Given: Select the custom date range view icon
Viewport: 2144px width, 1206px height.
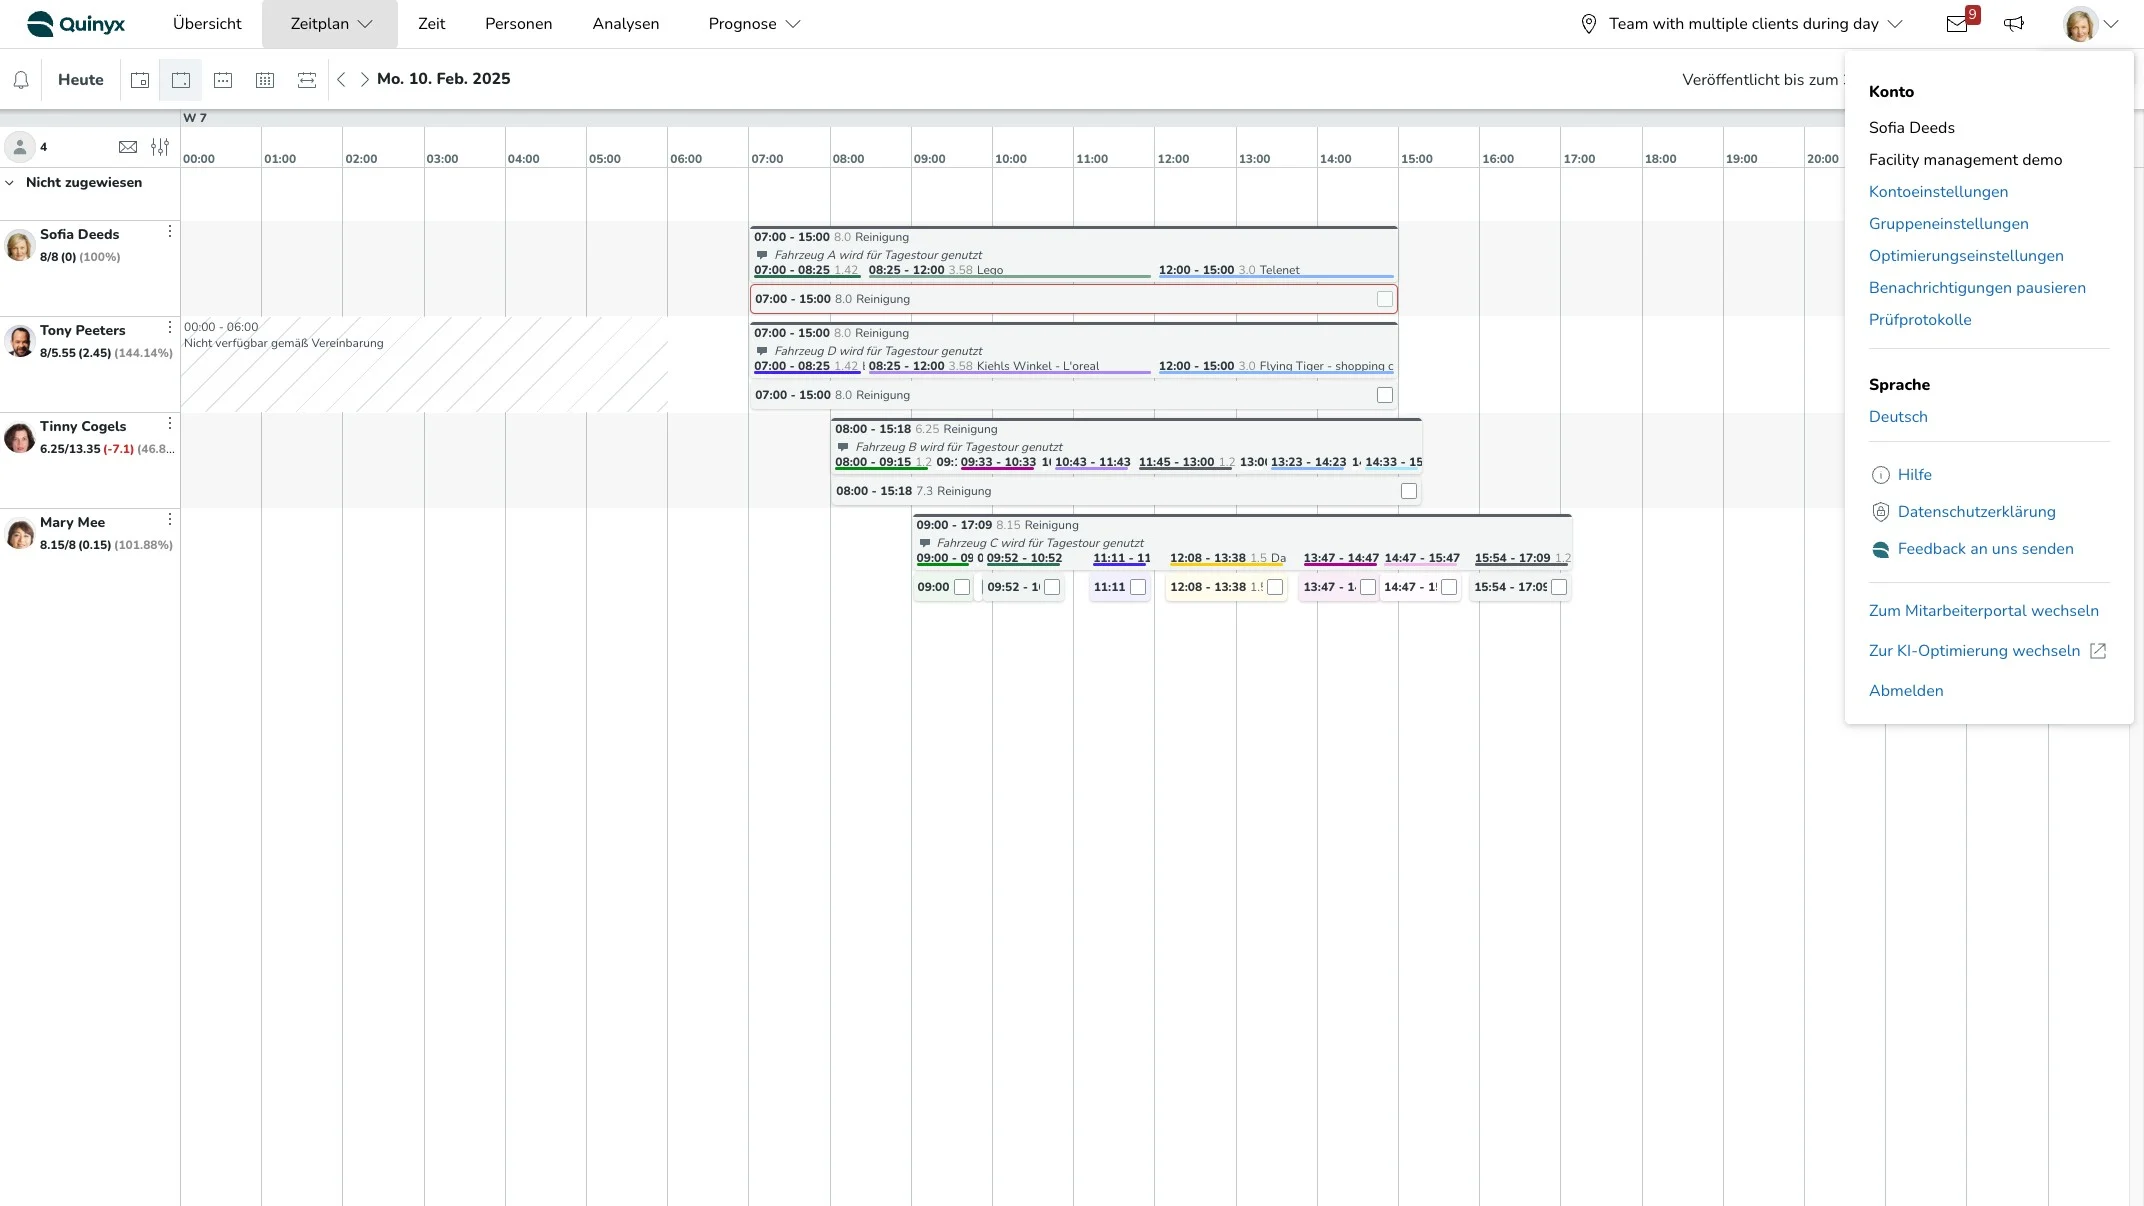Looking at the screenshot, I should point(307,80).
